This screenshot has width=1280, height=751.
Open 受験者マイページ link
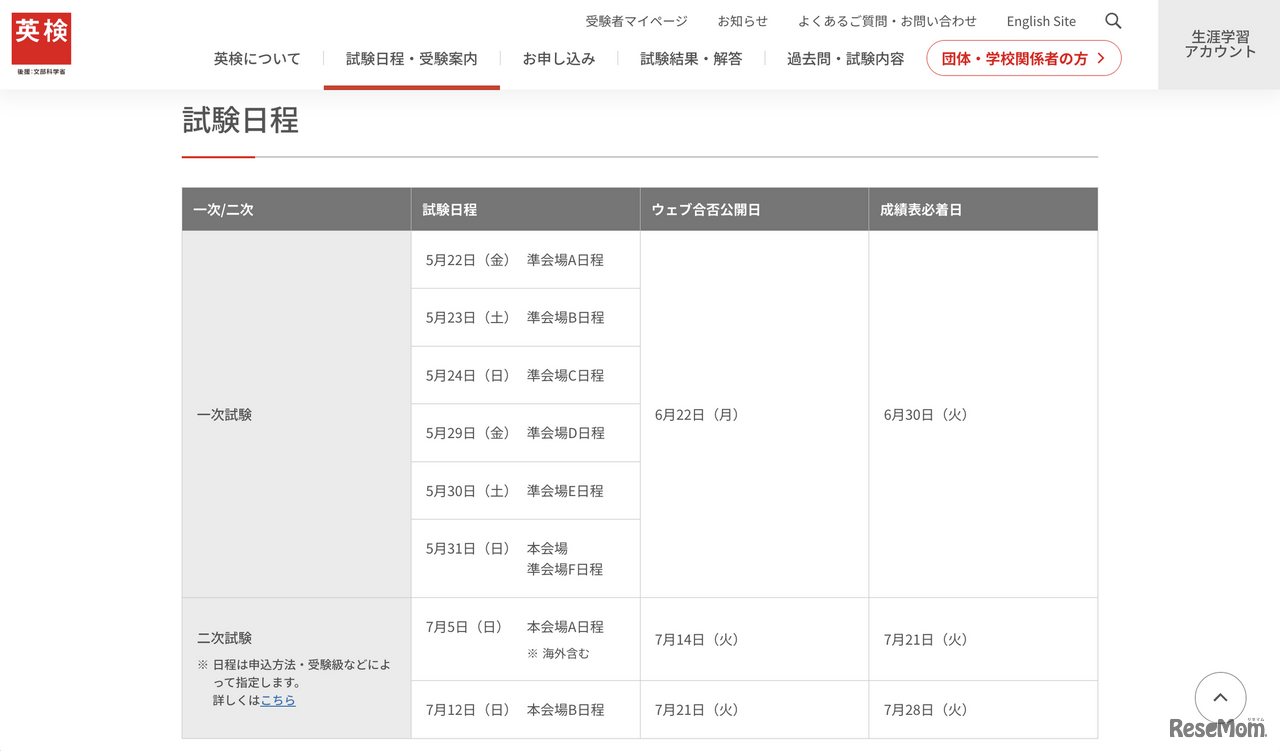pyautogui.click(x=636, y=21)
